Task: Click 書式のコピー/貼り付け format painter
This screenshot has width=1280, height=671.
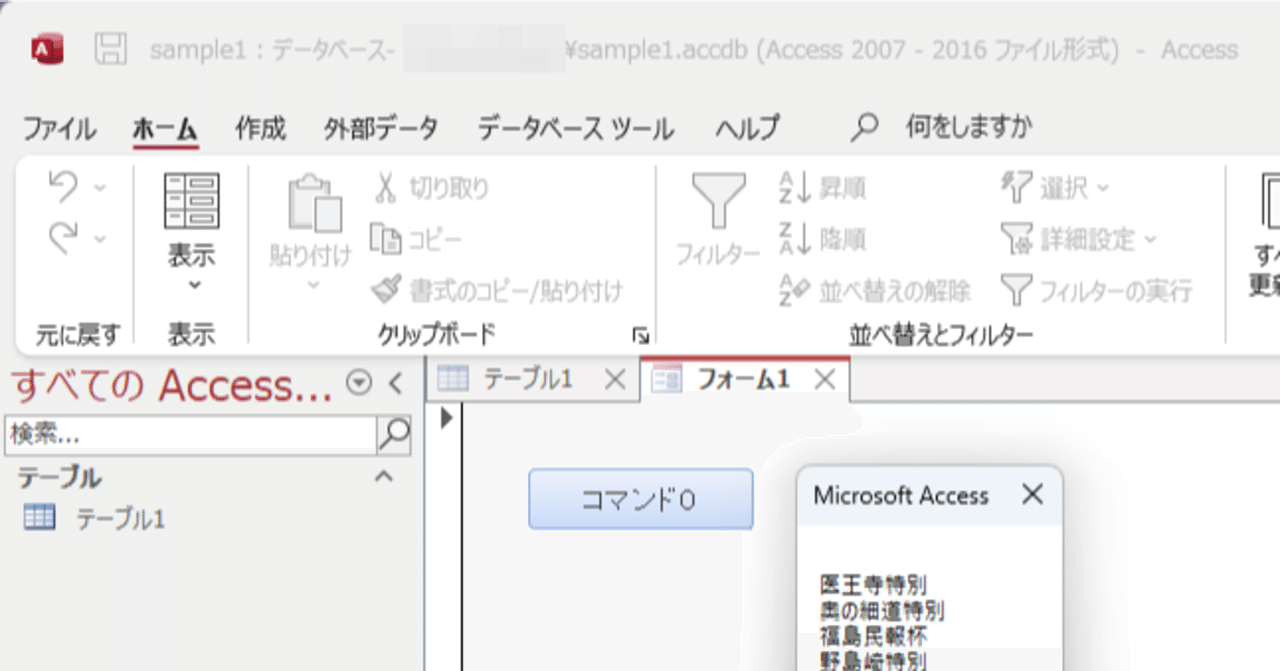Action: 497,291
